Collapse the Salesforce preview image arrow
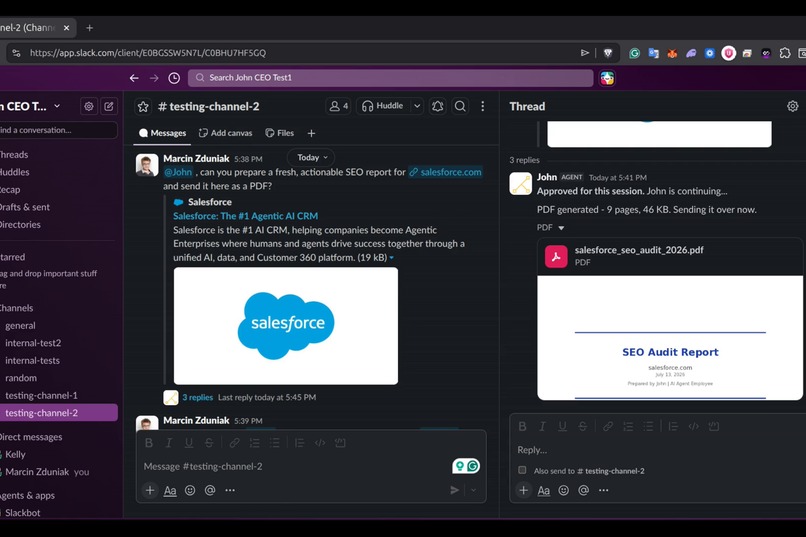 coord(392,258)
